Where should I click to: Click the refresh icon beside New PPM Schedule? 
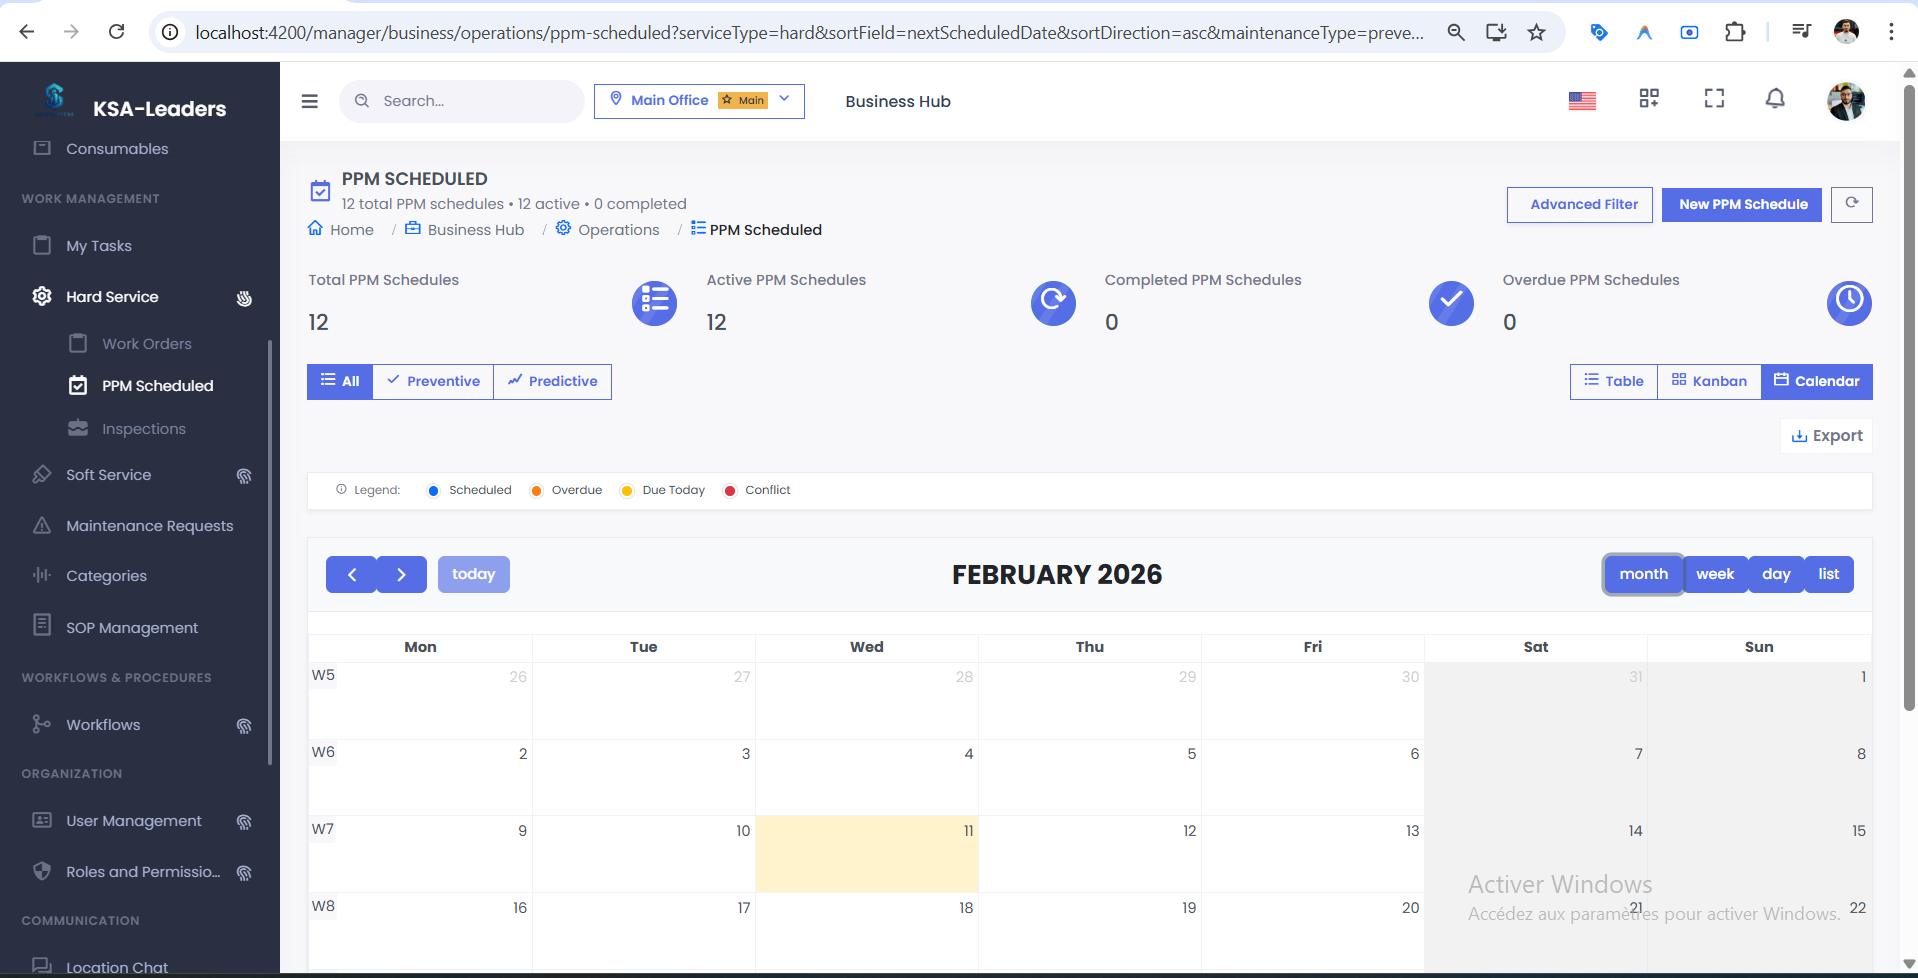tap(1851, 204)
